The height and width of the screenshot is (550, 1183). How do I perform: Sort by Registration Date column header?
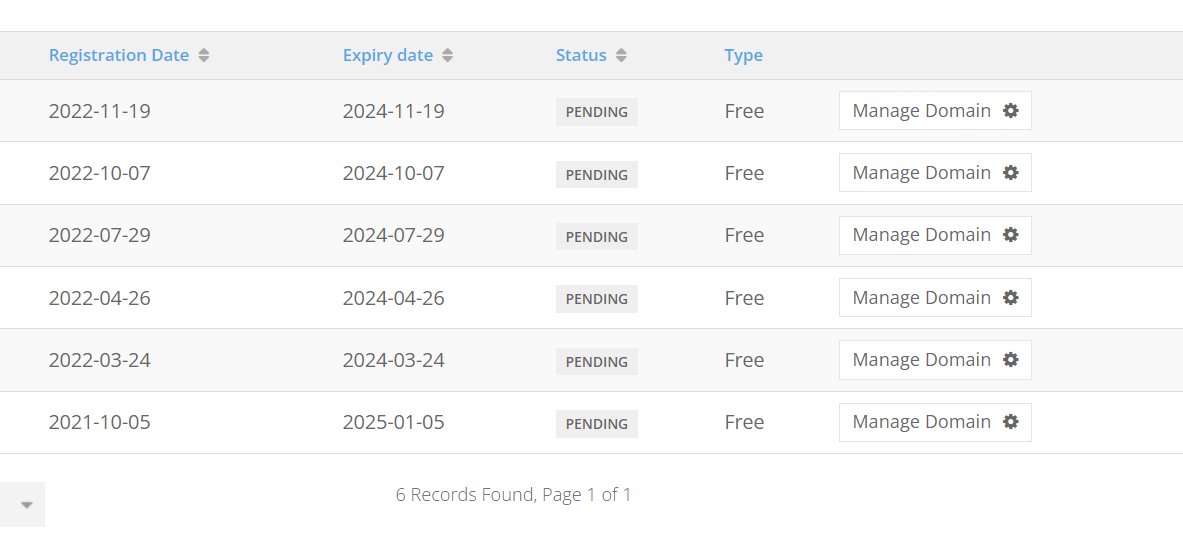(x=118, y=55)
